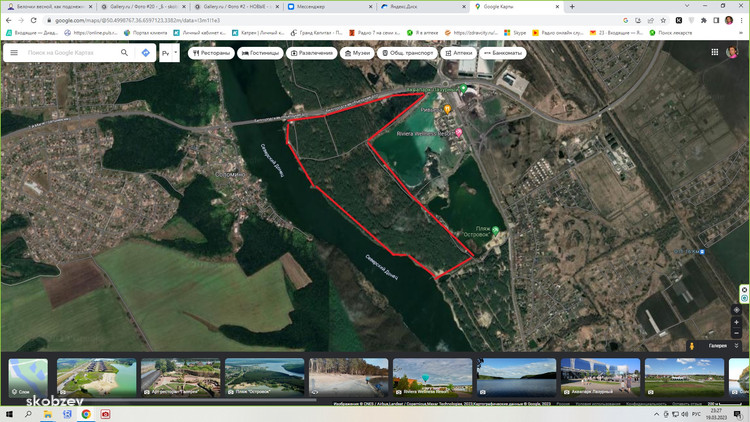This screenshot has height=422, width=750.
Task: Toggle the Рестораны category filter
Action: click(x=213, y=52)
